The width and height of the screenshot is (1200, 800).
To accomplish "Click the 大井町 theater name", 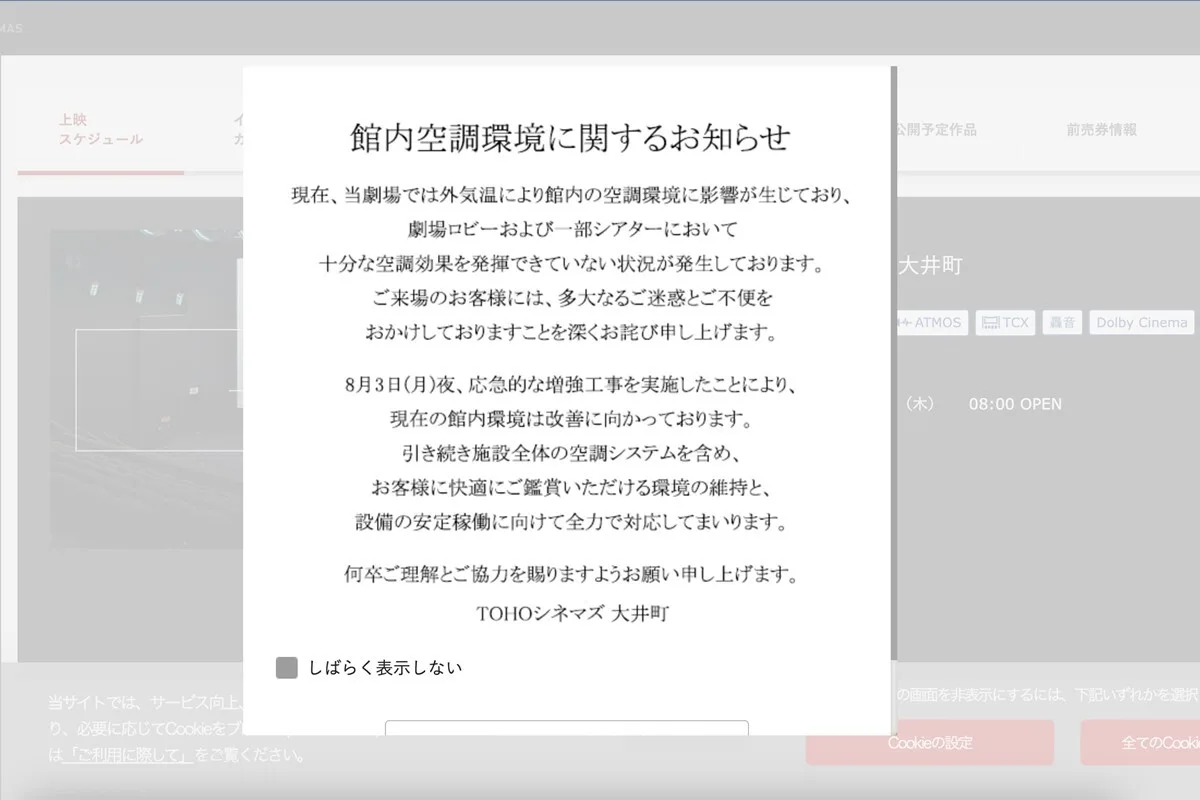I will coord(930,266).
